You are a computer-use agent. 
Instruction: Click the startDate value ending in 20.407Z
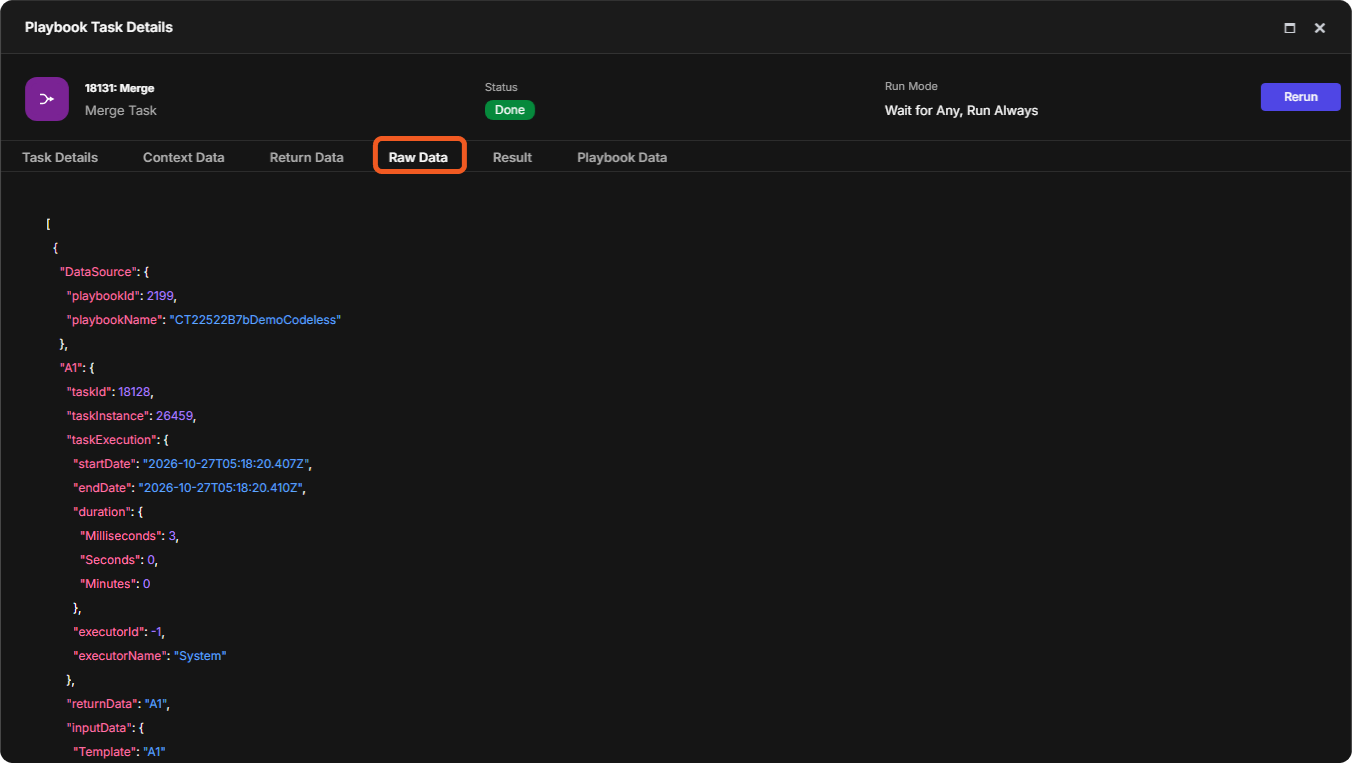click(228, 464)
